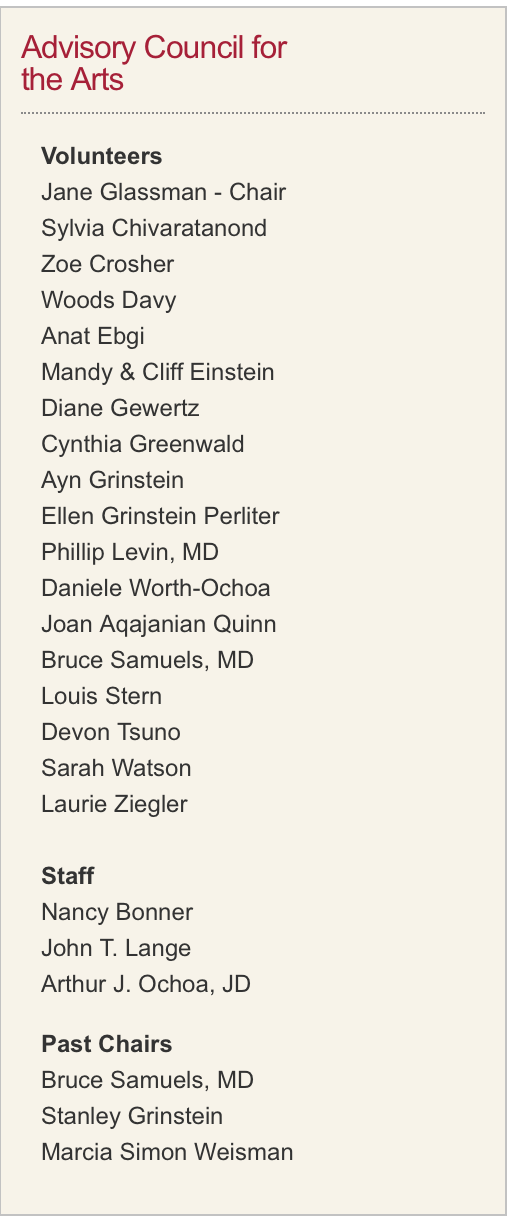Screen dimensions: 510x1216
Task: Click the Past Chairs heading
Action: point(107,1044)
